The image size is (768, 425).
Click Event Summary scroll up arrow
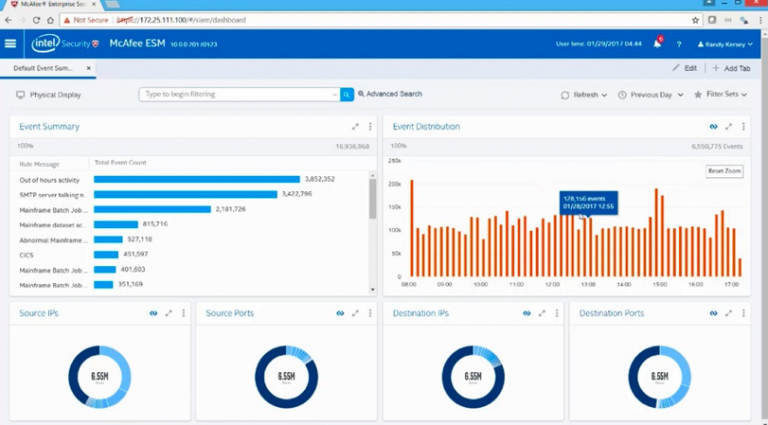pyautogui.click(x=373, y=175)
